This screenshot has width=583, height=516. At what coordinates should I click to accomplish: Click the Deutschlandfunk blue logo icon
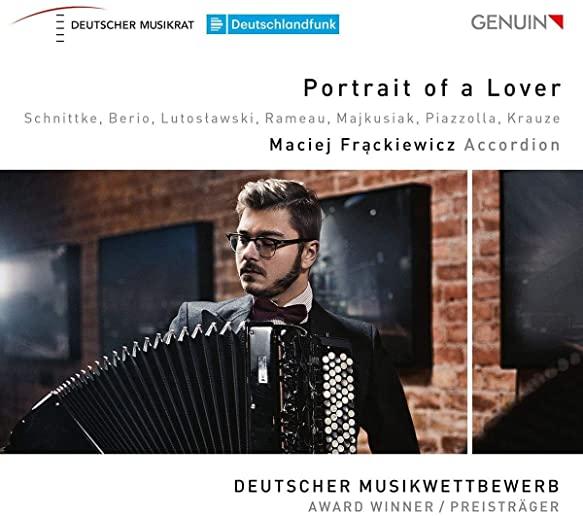coord(216,24)
